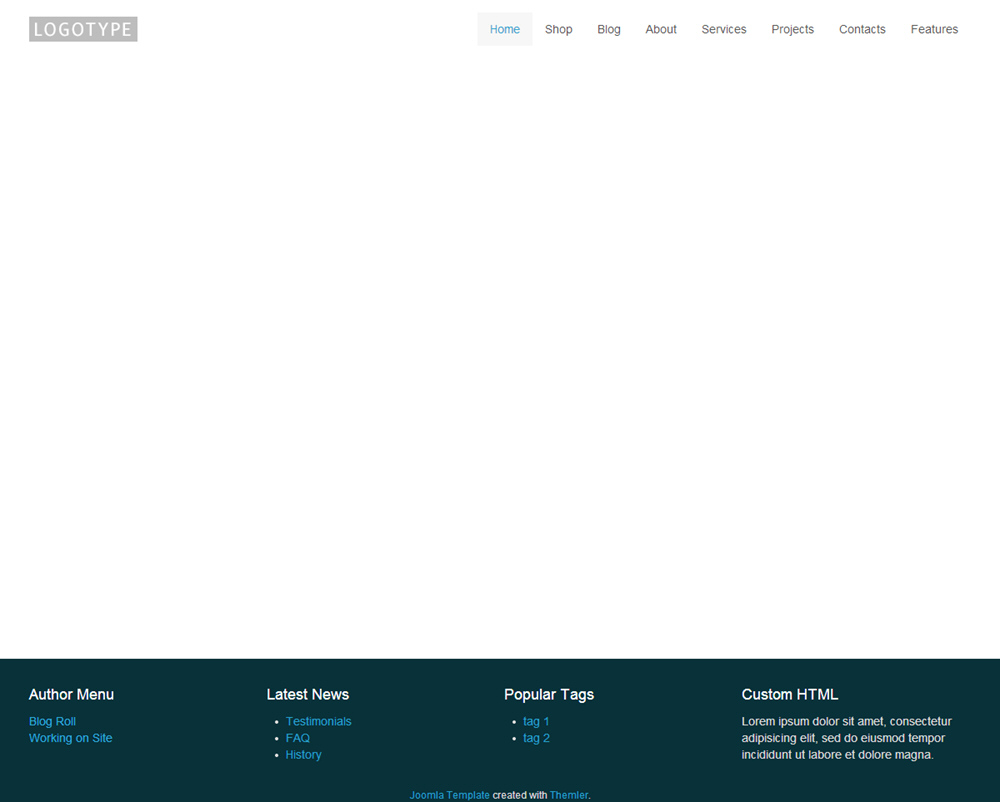
Task: Click the LOGOTYPE logo image
Action: click(x=83, y=29)
